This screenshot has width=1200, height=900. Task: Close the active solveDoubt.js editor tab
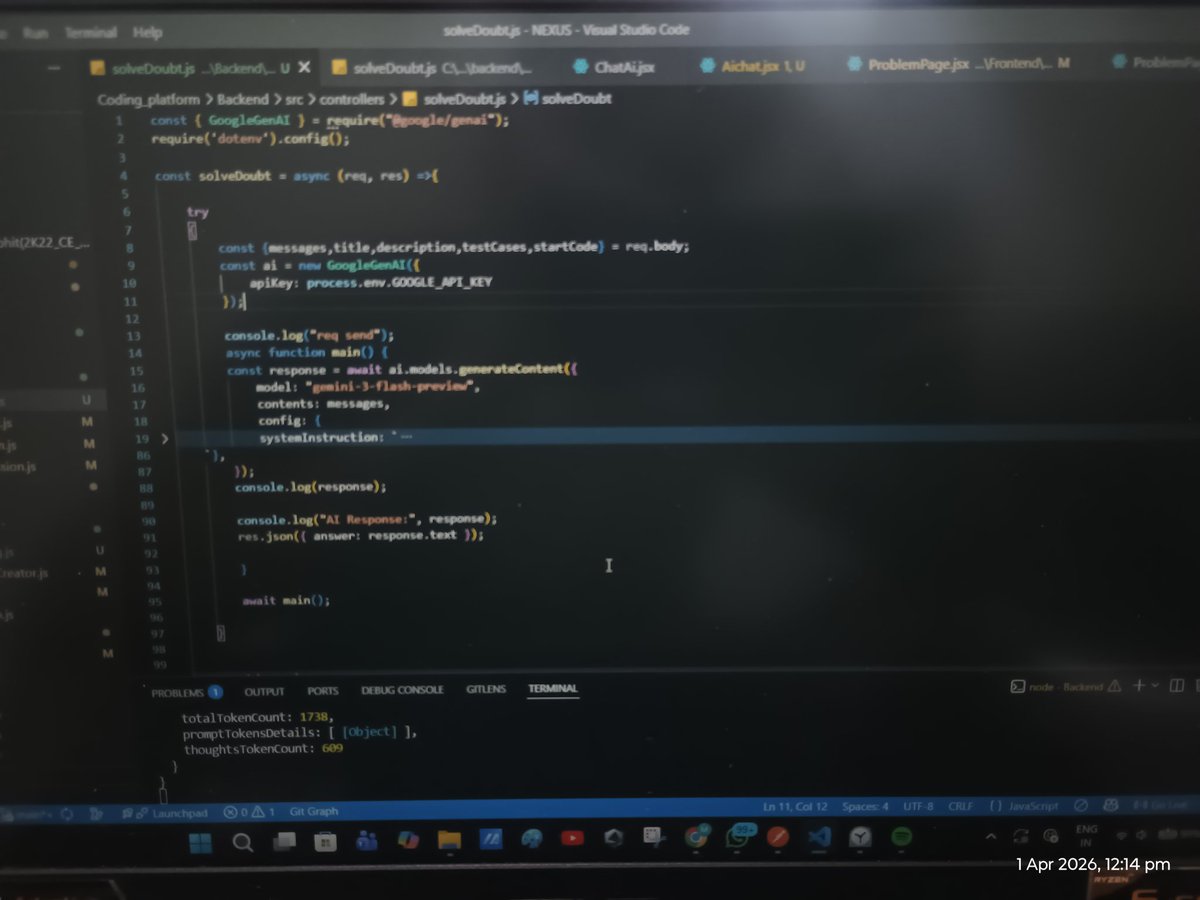pyautogui.click(x=305, y=67)
